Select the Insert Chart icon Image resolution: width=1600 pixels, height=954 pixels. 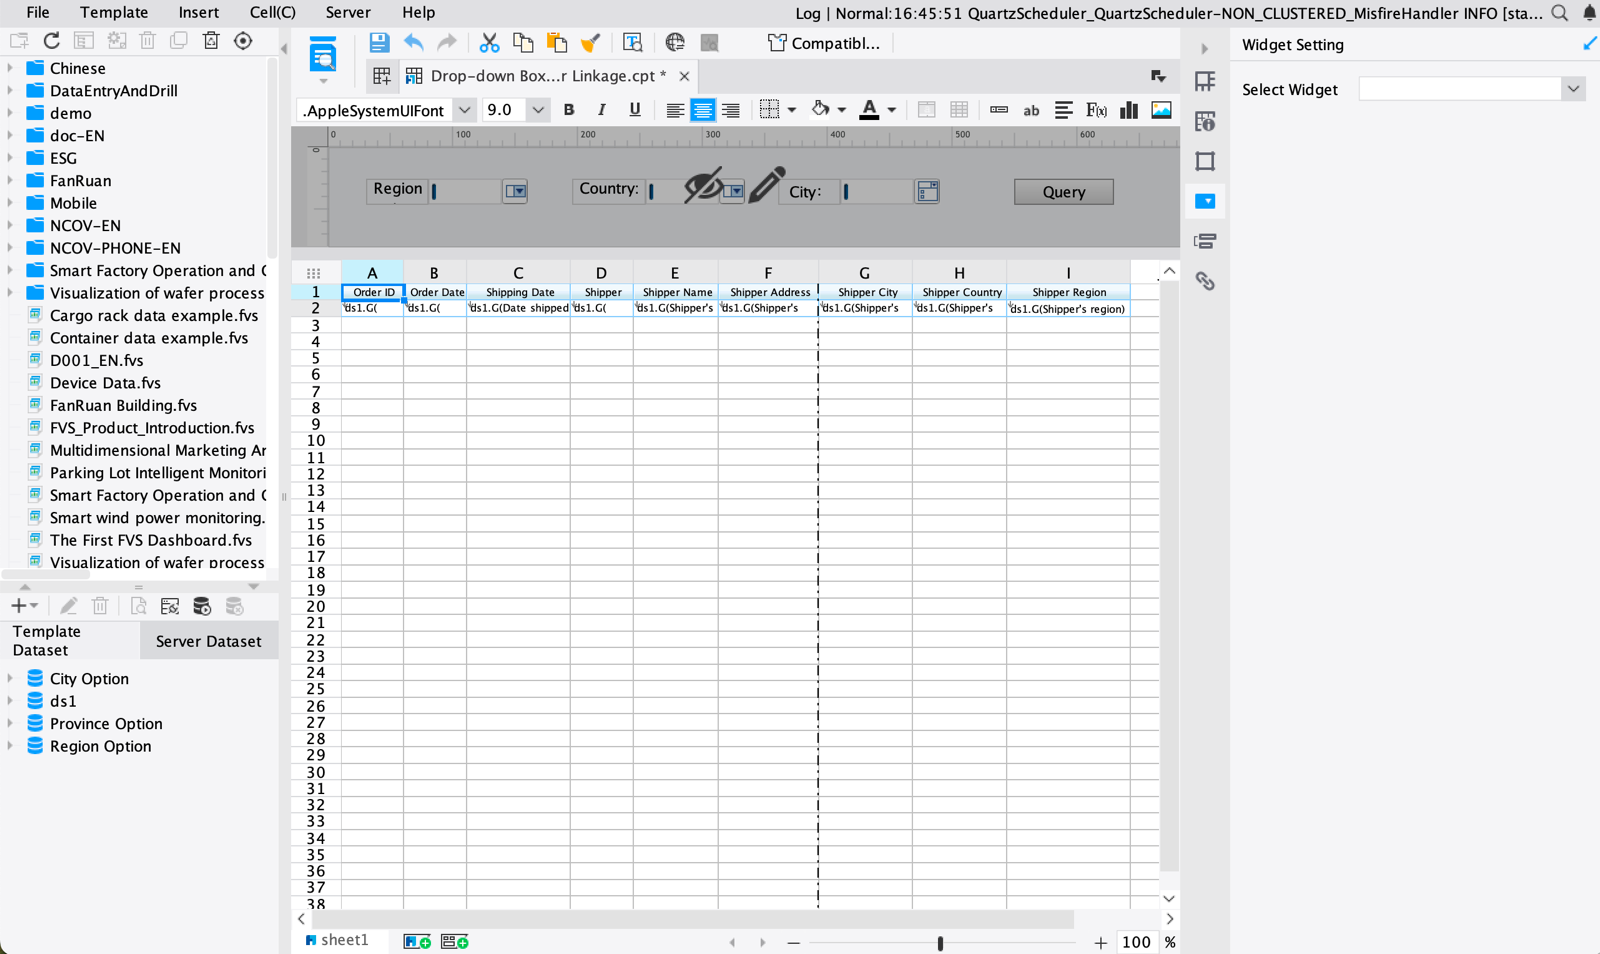(1128, 110)
